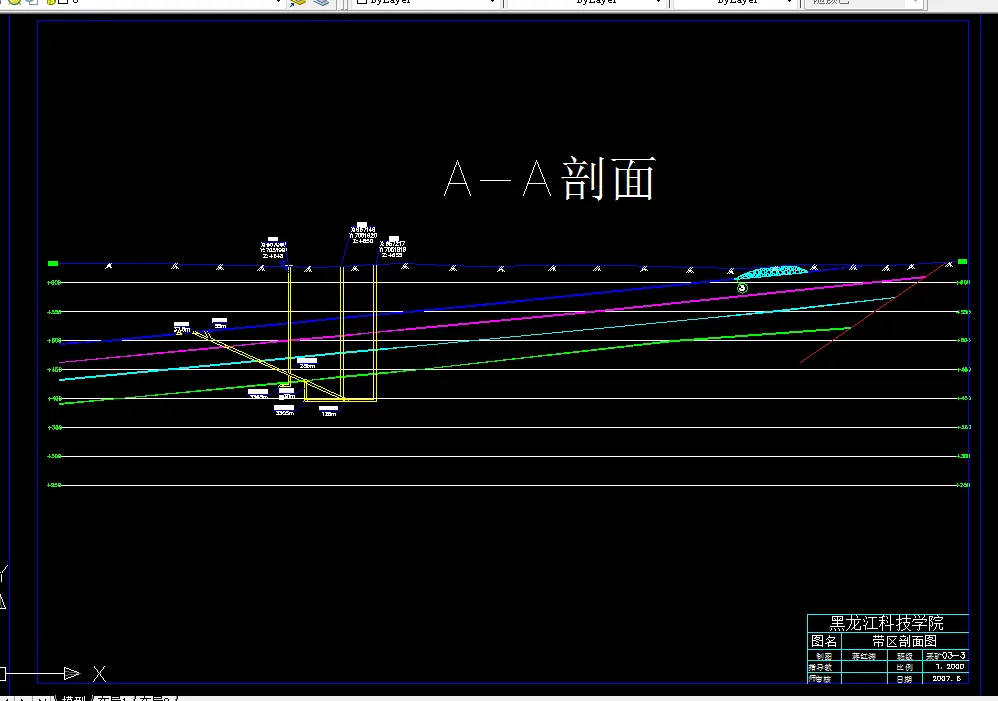
Task: Click the 2007.6 date value
Action: [x=946, y=679]
